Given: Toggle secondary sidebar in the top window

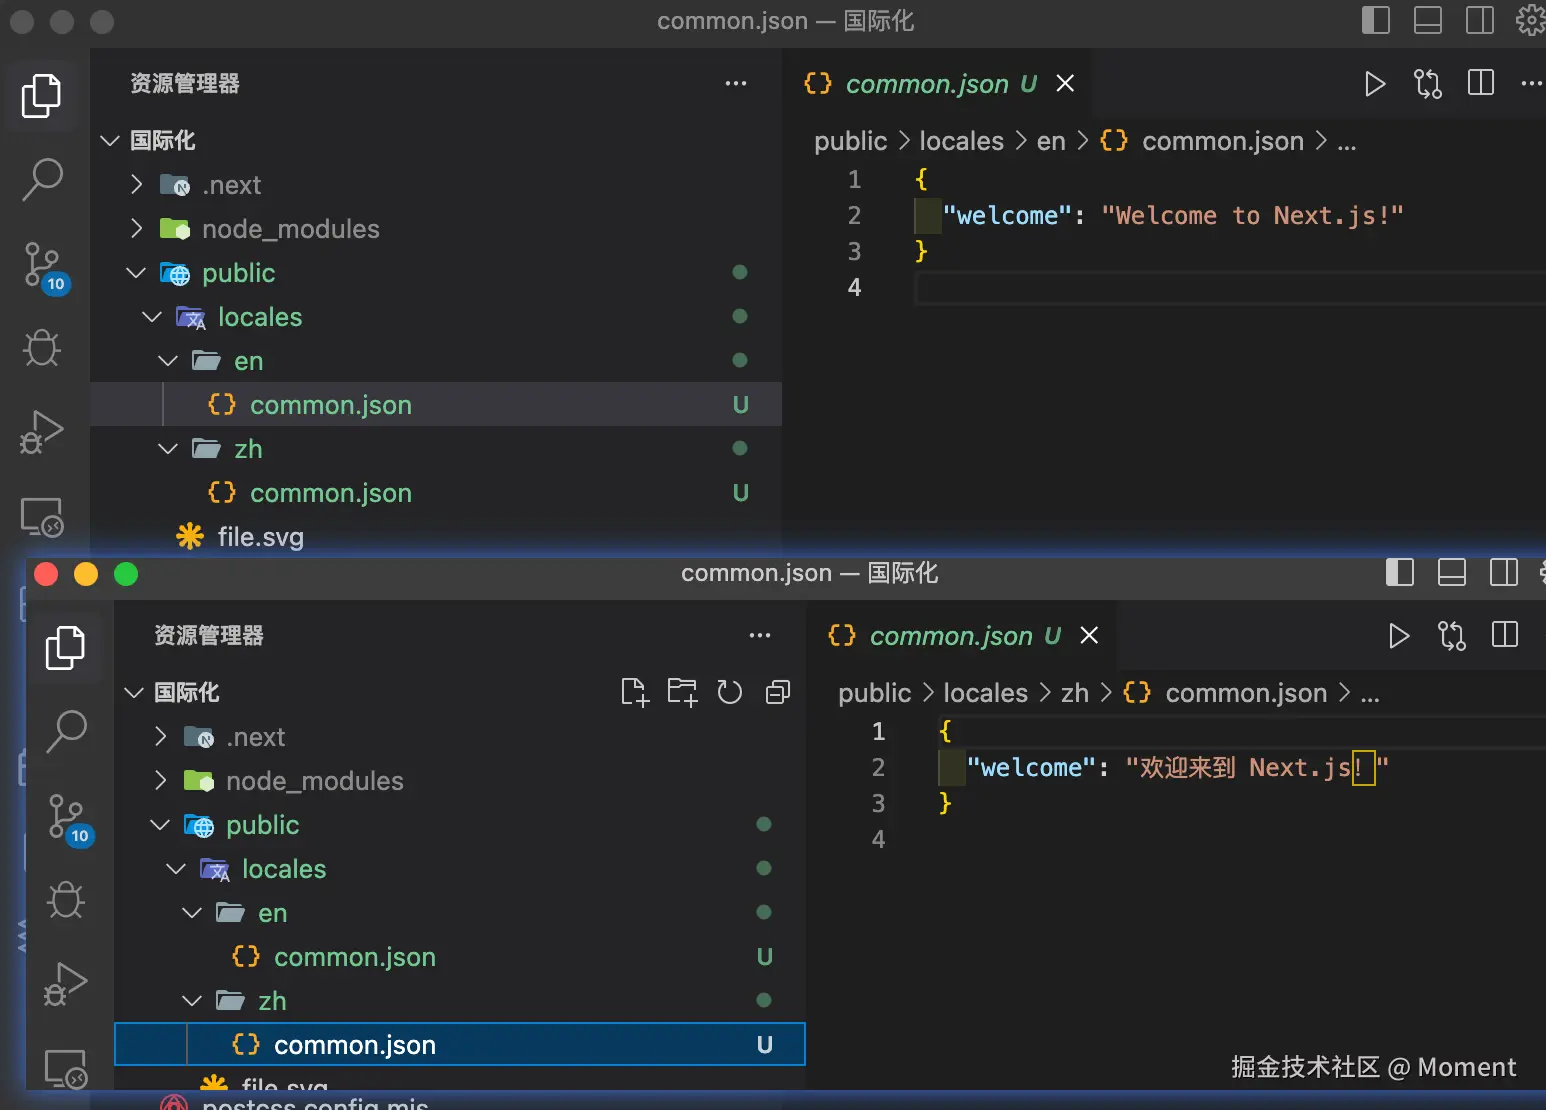Looking at the screenshot, I should [x=1480, y=20].
